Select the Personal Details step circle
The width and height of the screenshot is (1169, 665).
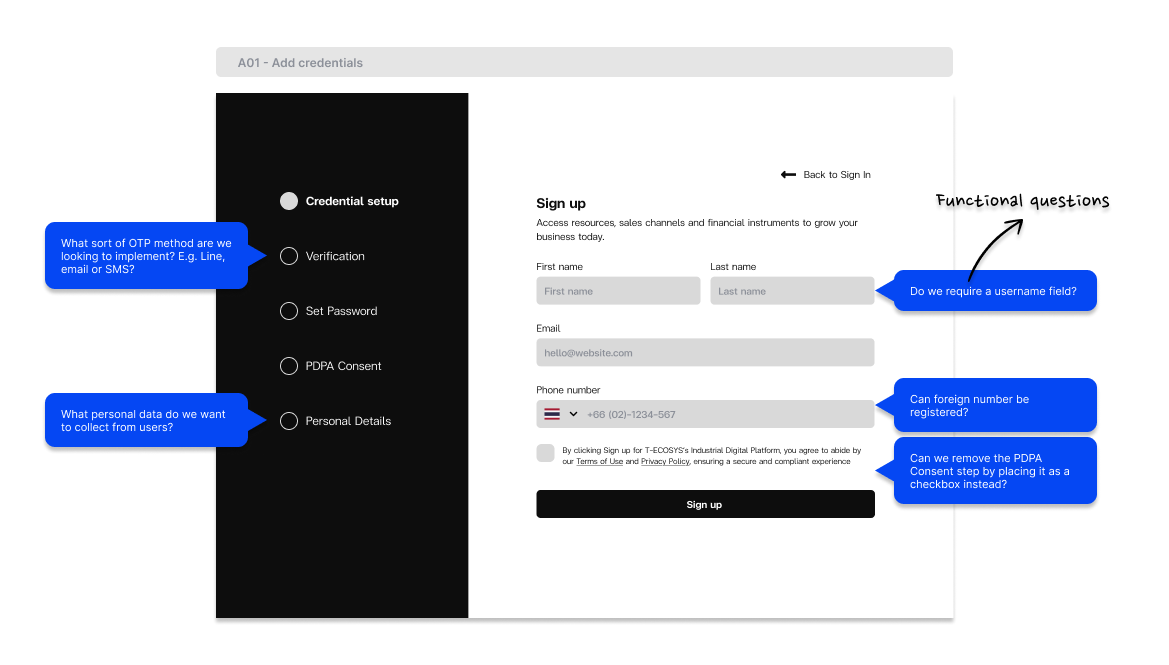[289, 421]
